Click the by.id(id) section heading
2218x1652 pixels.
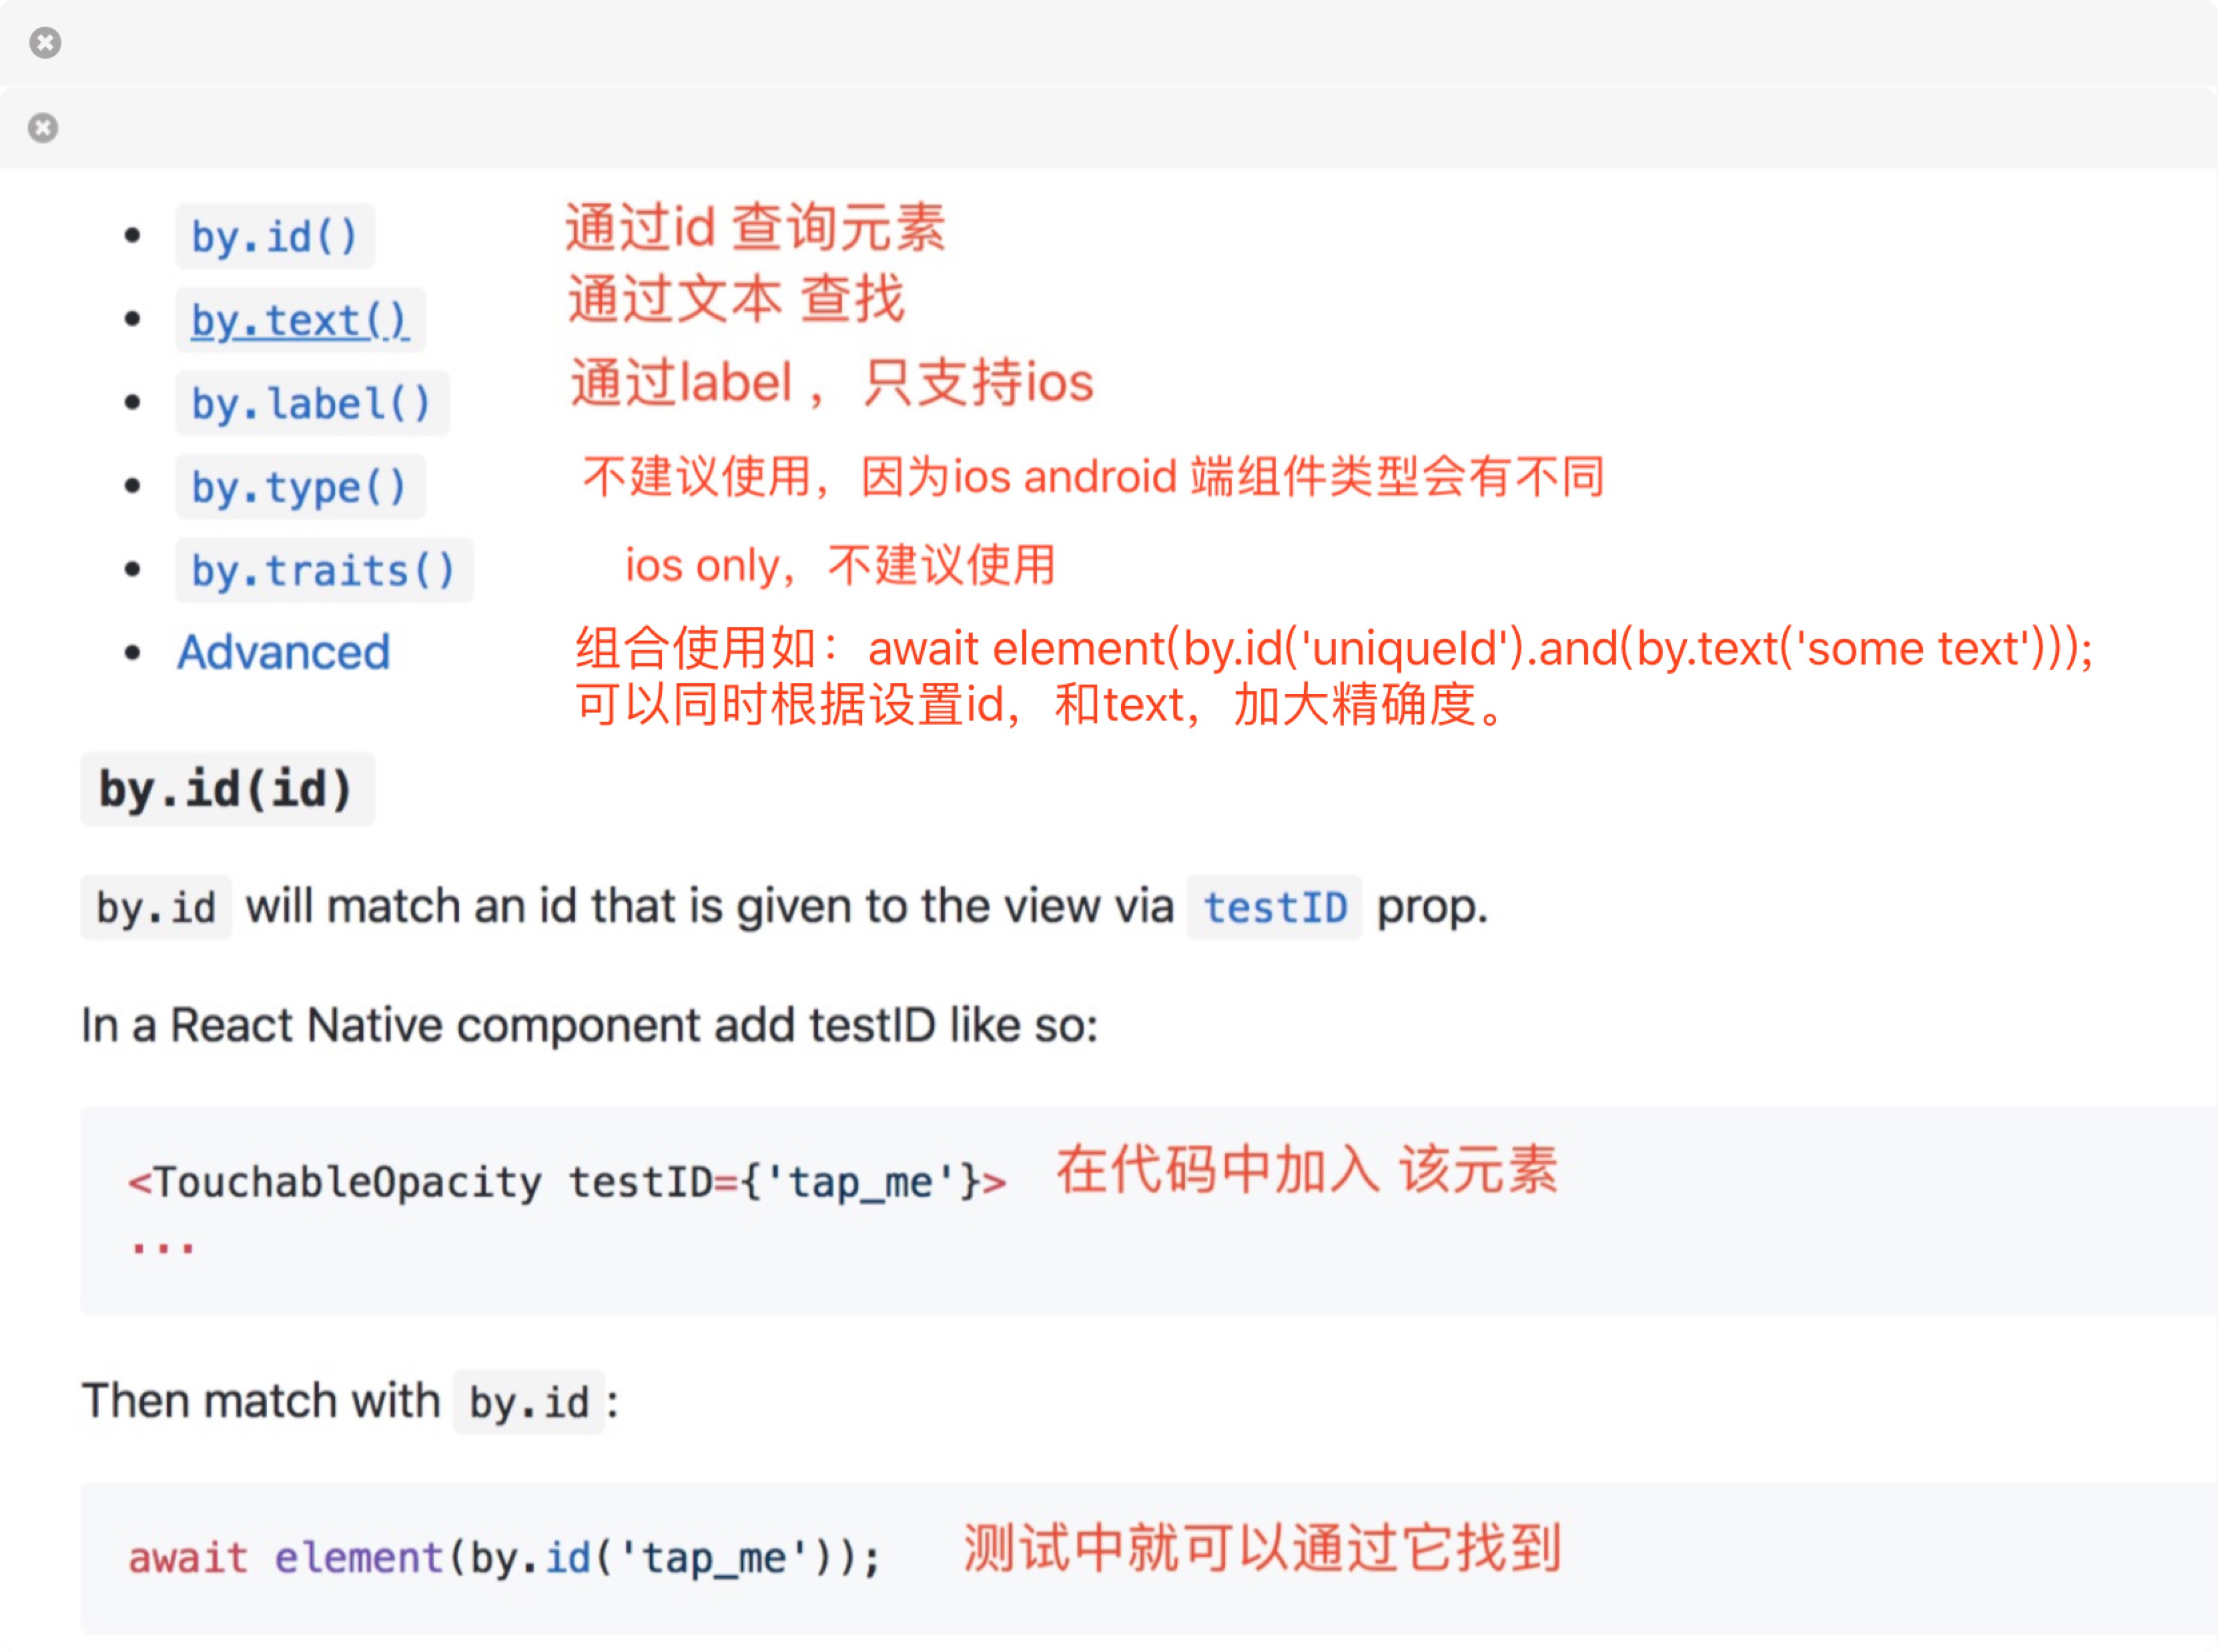227,789
